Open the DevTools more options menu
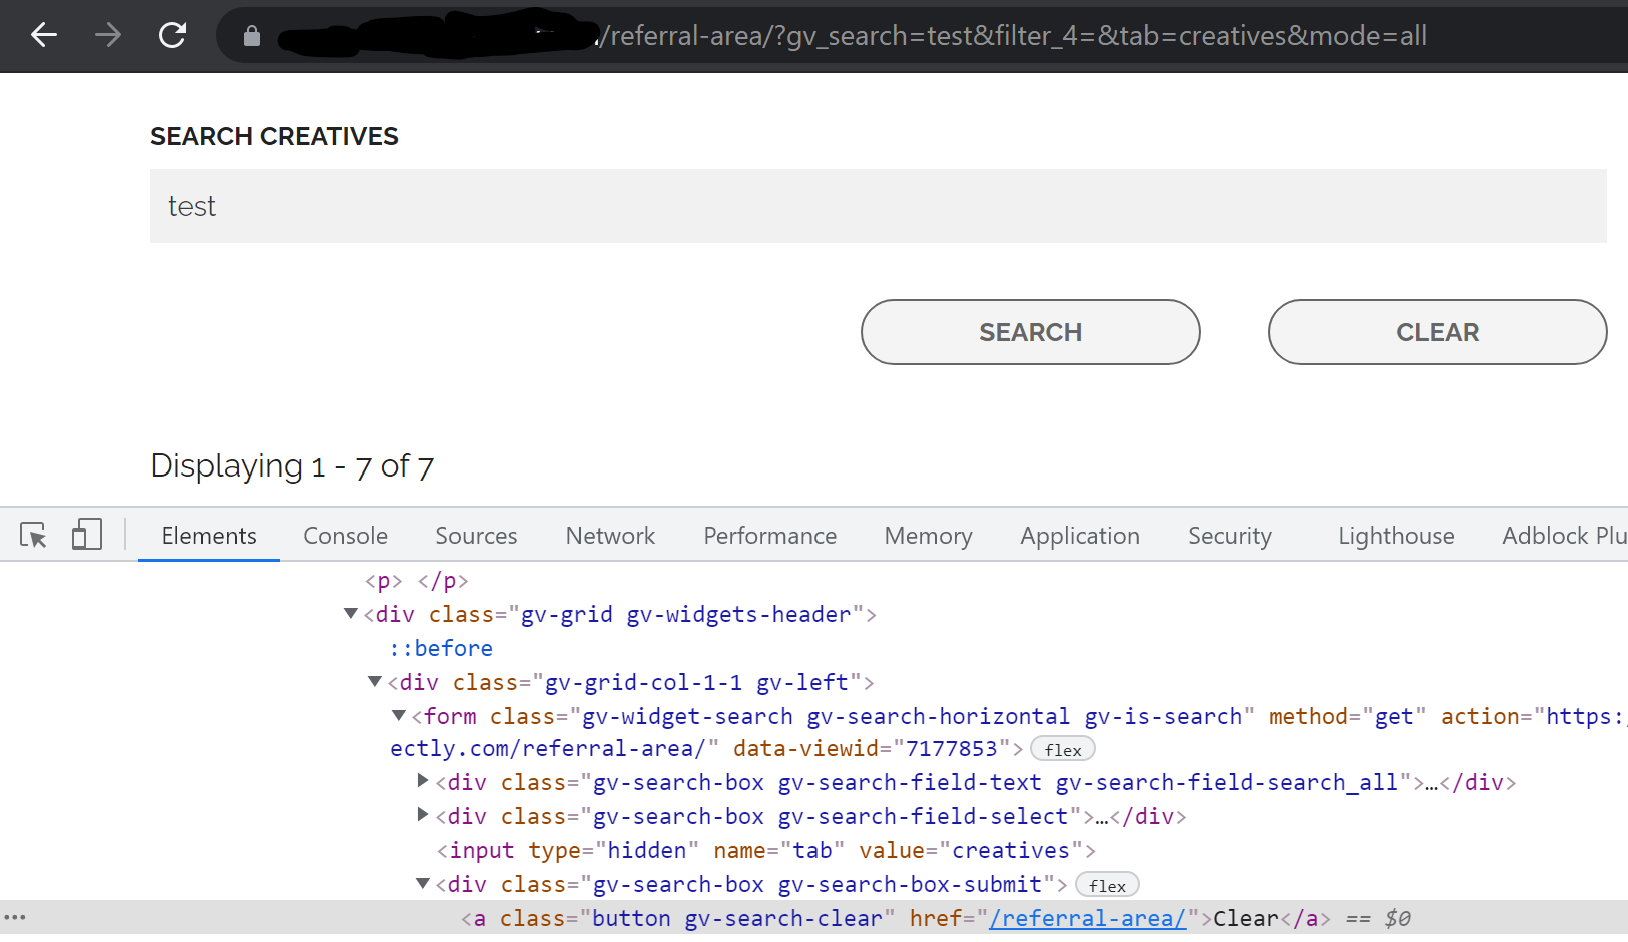This screenshot has width=1628, height=942. pyautogui.click(x=16, y=917)
